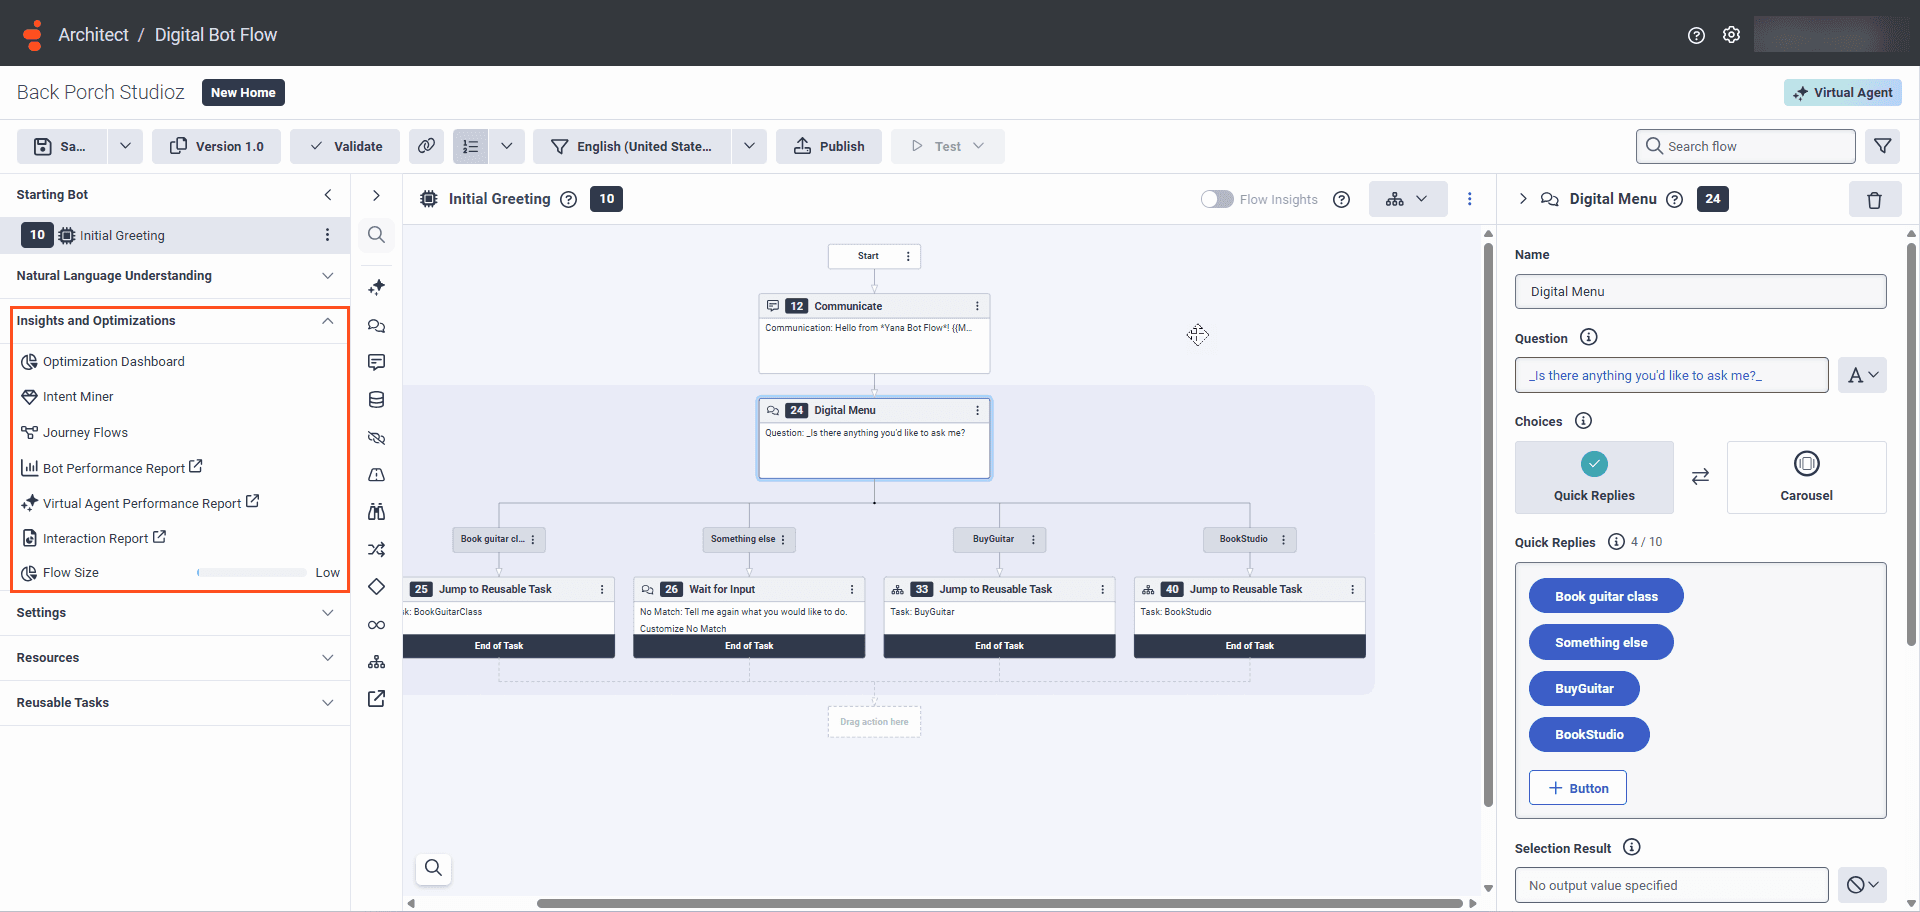Click the database data actions icon in the side toolbar
The image size is (1920, 912).
click(376, 399)
